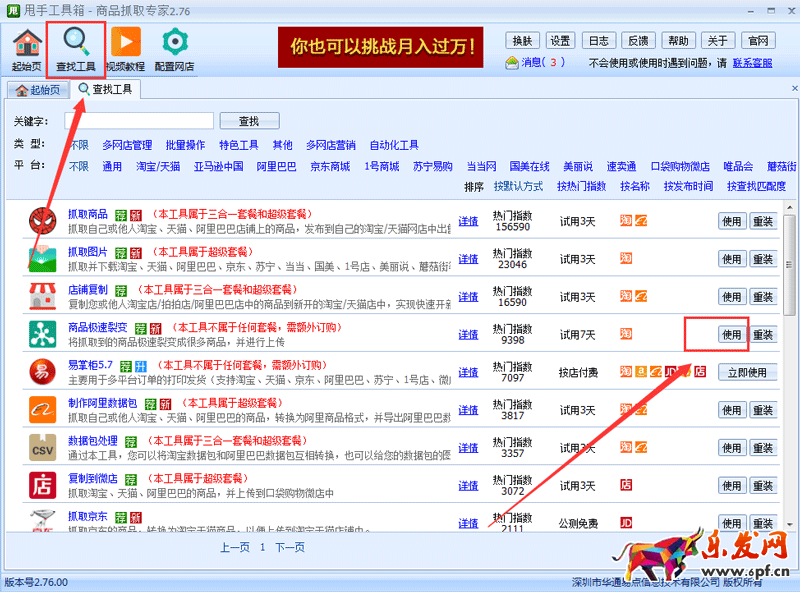Open the 视频教程 video tutorial icon

(126, 42)
